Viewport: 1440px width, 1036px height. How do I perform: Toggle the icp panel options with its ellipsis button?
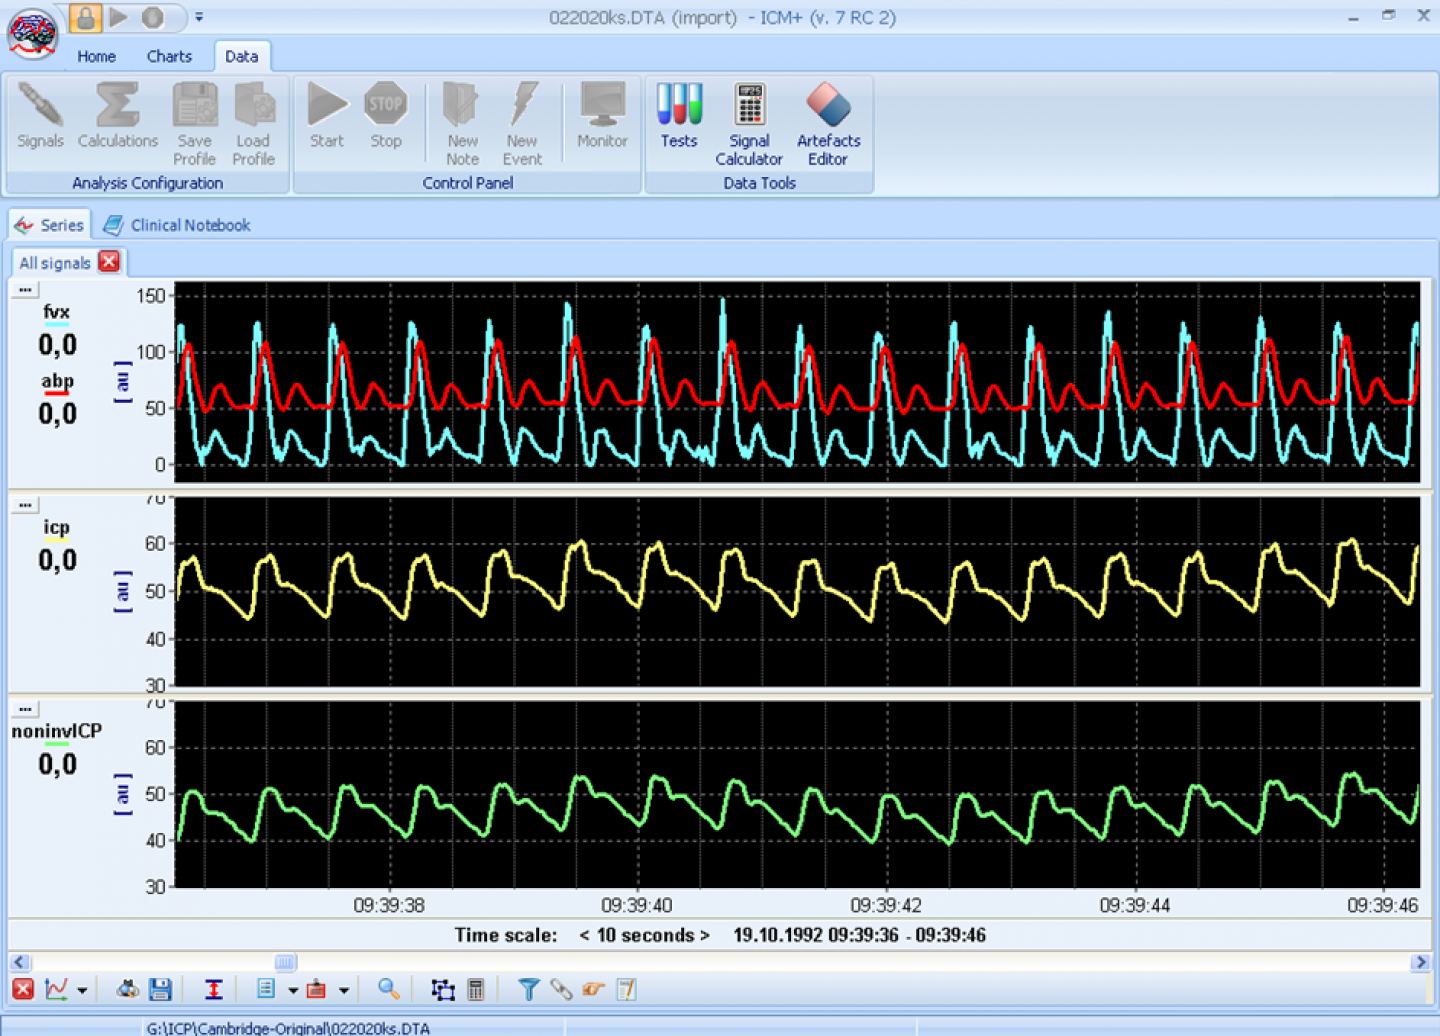pos(23,503)
